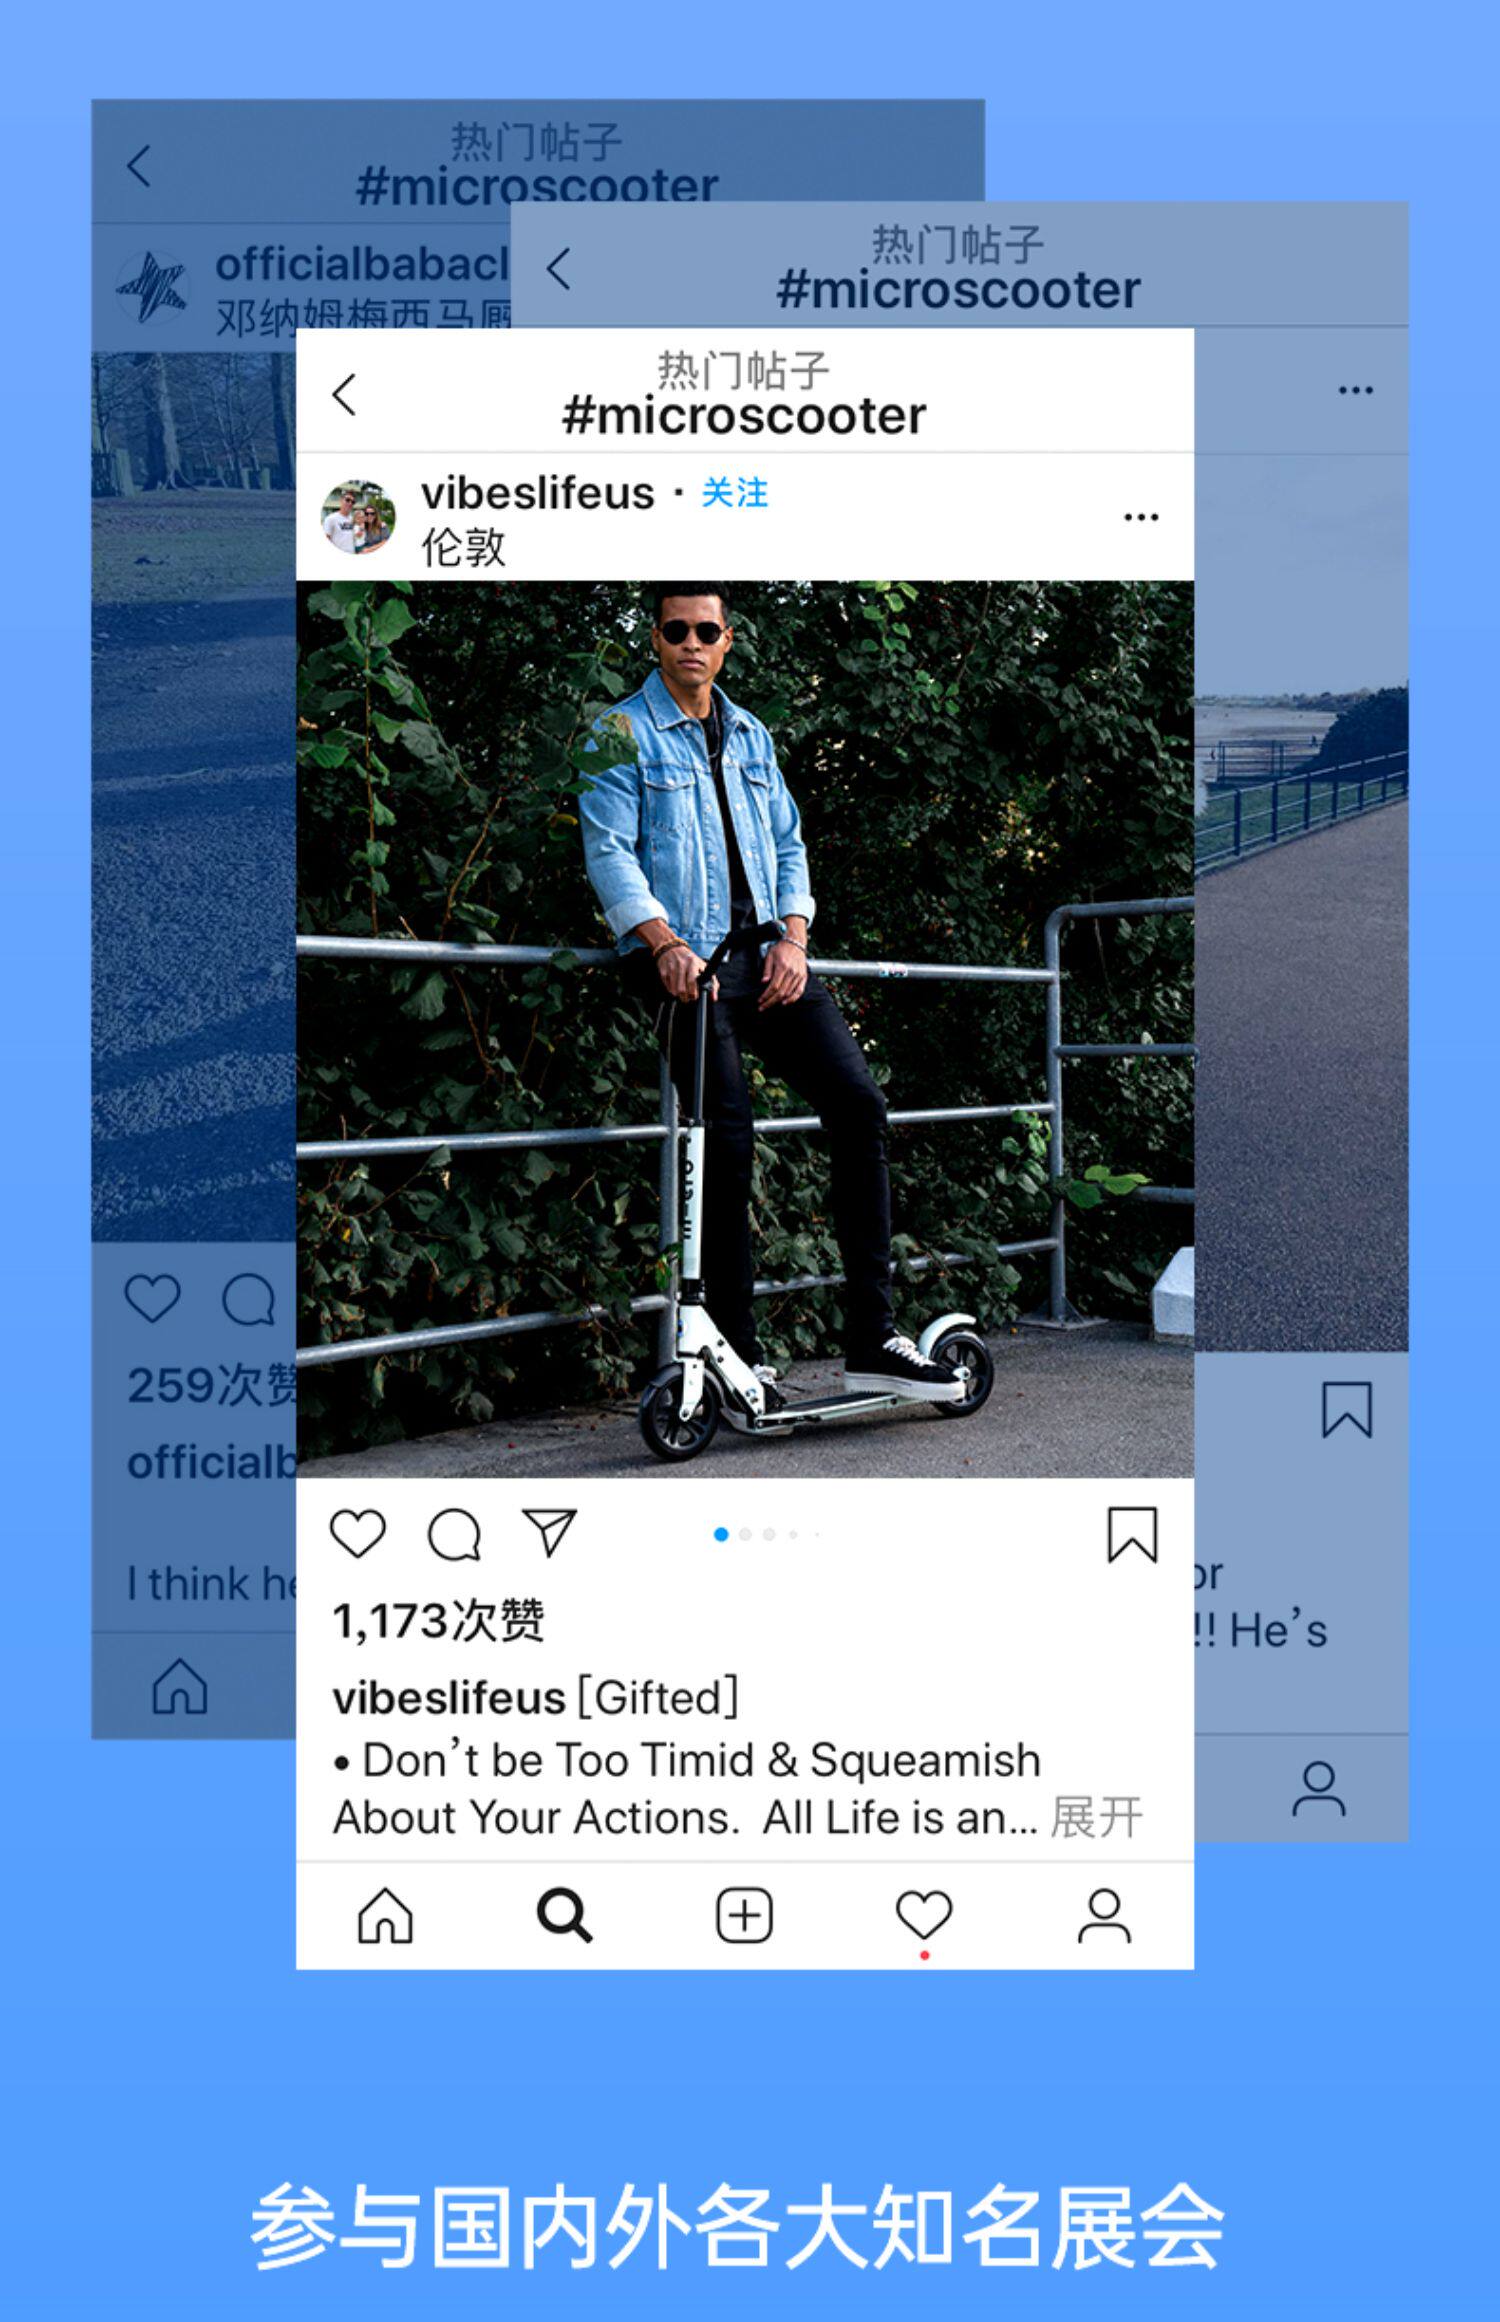Image resolution: width=1500 pixels, height=2322 pixels.
Task: Open the vibeslifeus username in header
Action: [x=537, y=493]
